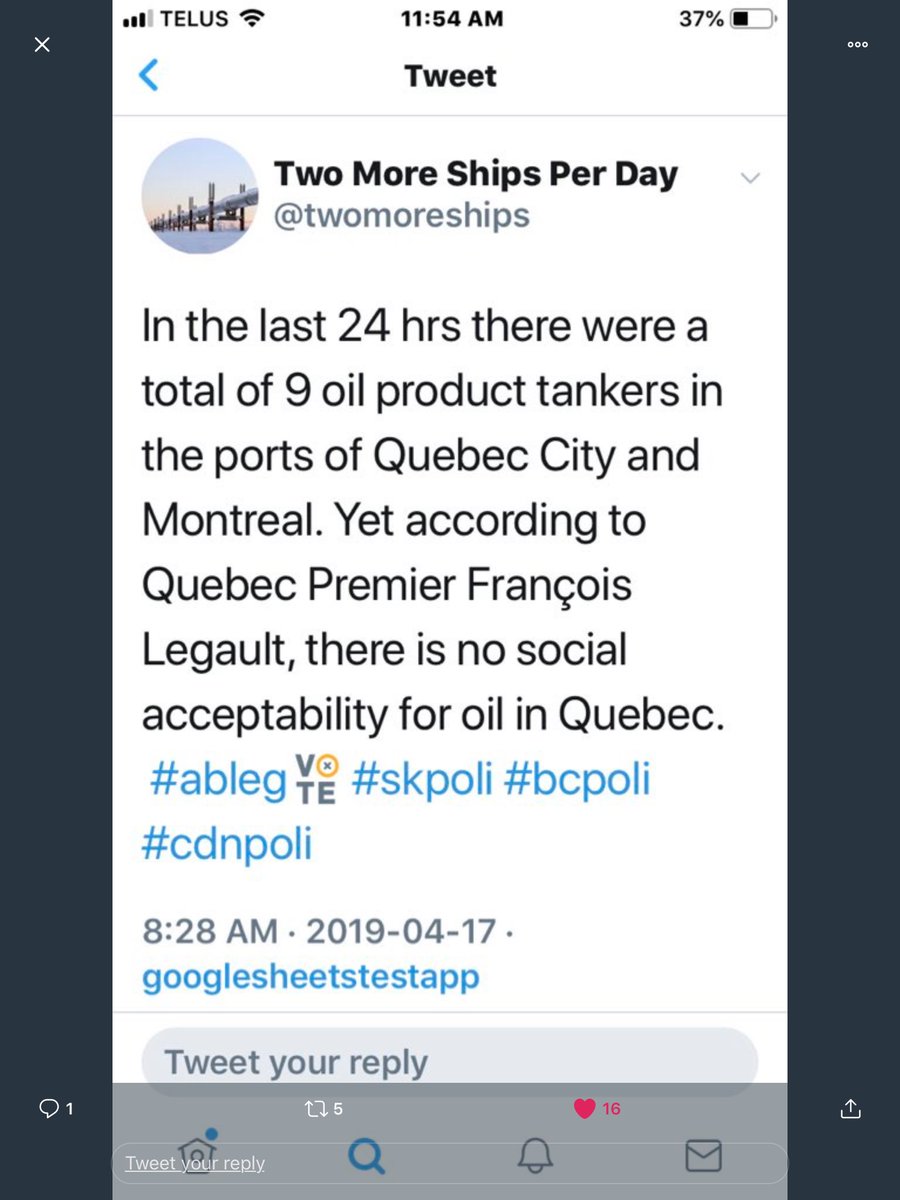Expand the tweet options chevron dropdown
The width and height of the screenshot is (900, 1200).
coord(749,178)
